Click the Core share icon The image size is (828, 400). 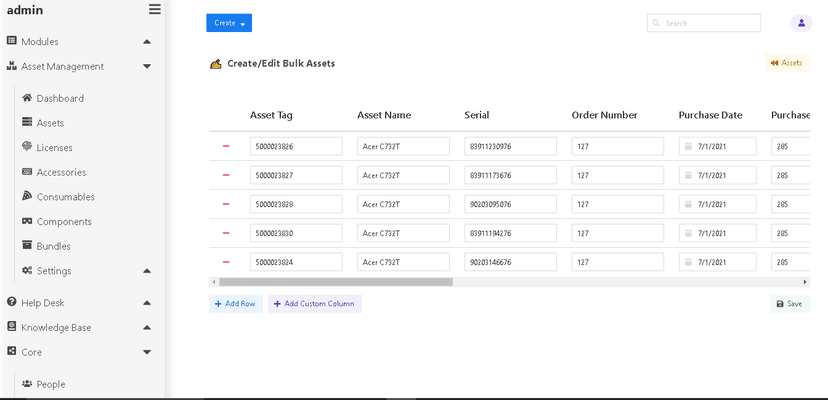[x=11, y=351]
